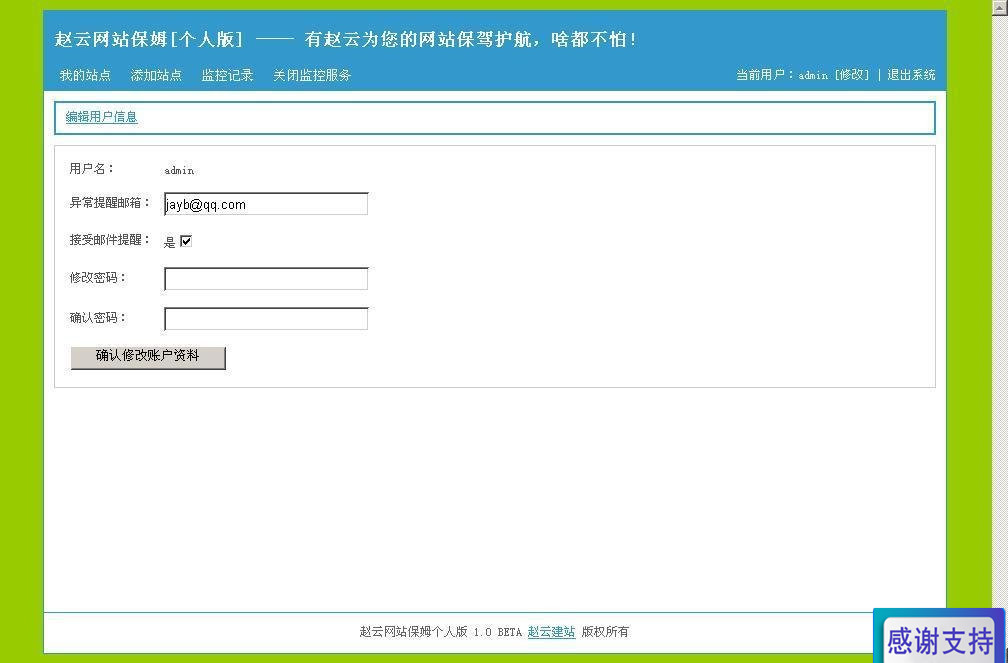Toggle the 接受邮件提醒 checkbox

coord(186,241)
